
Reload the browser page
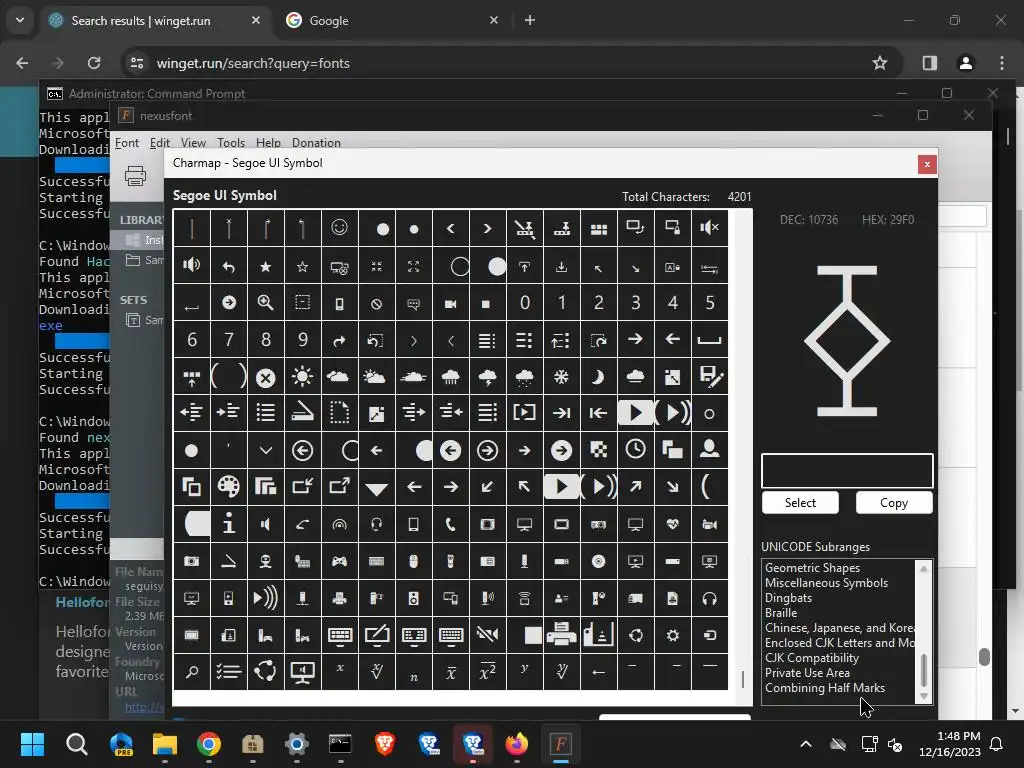click(94, 63)
